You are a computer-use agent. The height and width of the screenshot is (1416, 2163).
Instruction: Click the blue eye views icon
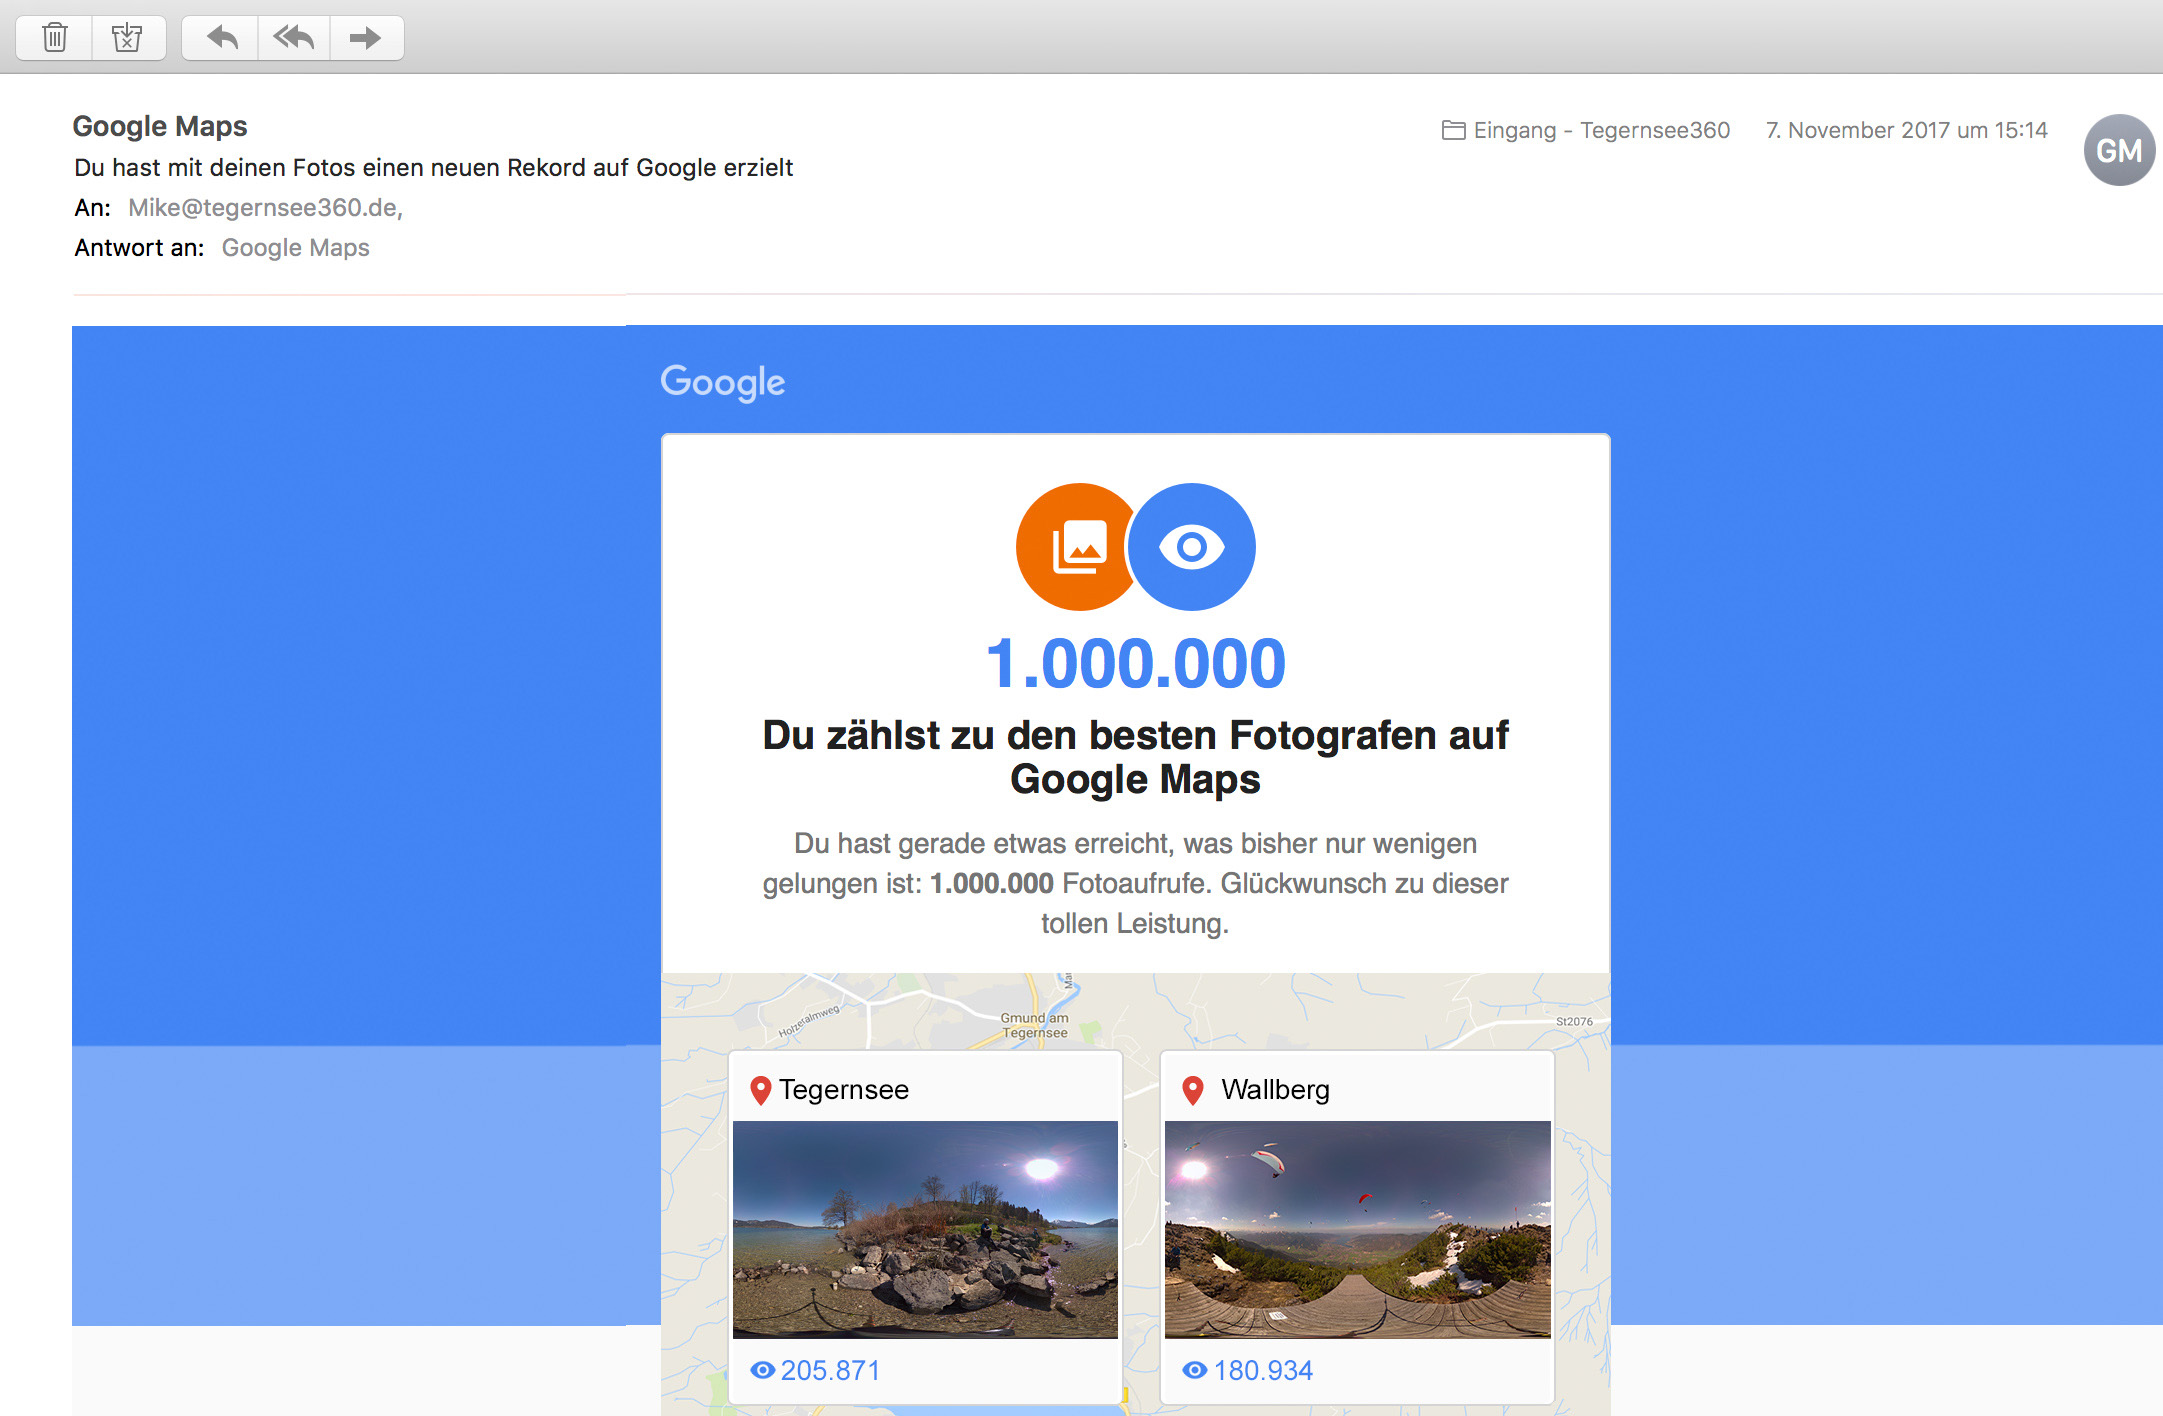[x=1192, y=547]
